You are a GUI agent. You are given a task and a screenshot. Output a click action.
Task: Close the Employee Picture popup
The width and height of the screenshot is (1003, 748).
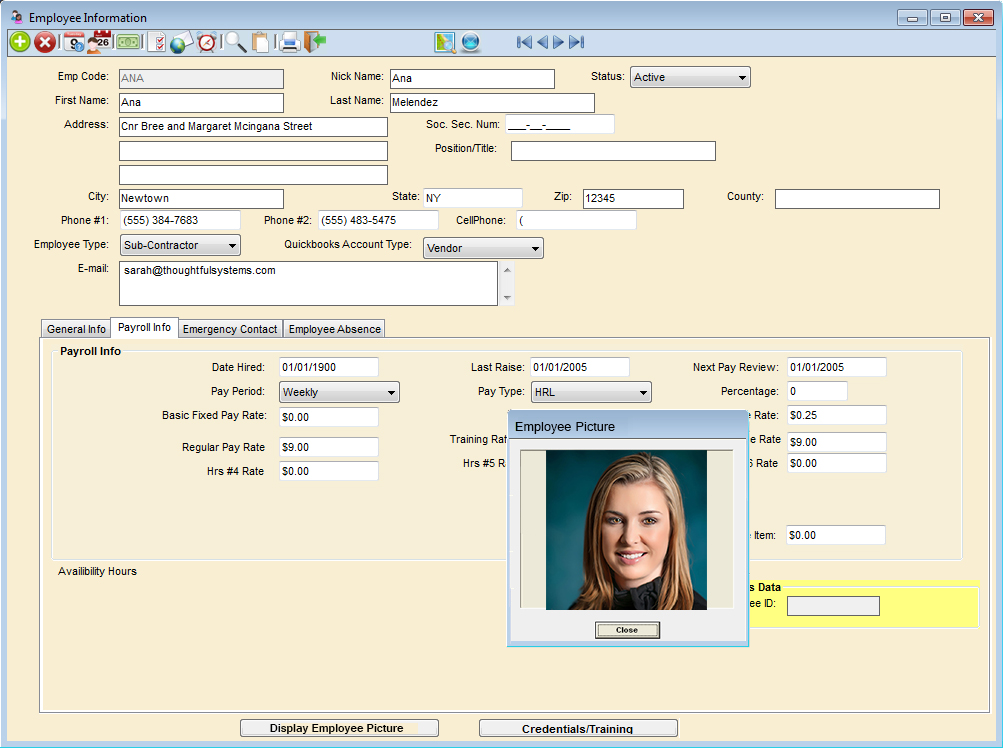627,630
